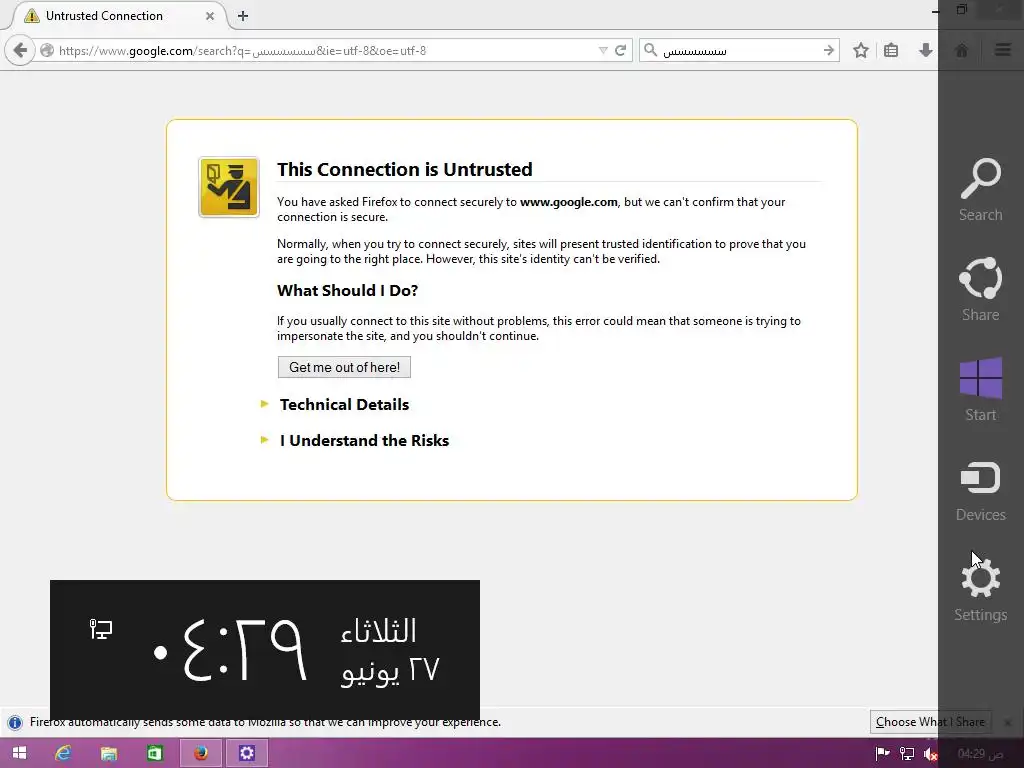This screenshot has width=1024, height=768.
Task: Click Get me out of here! button
Action: pyautogui.click(x=344, y=367)
